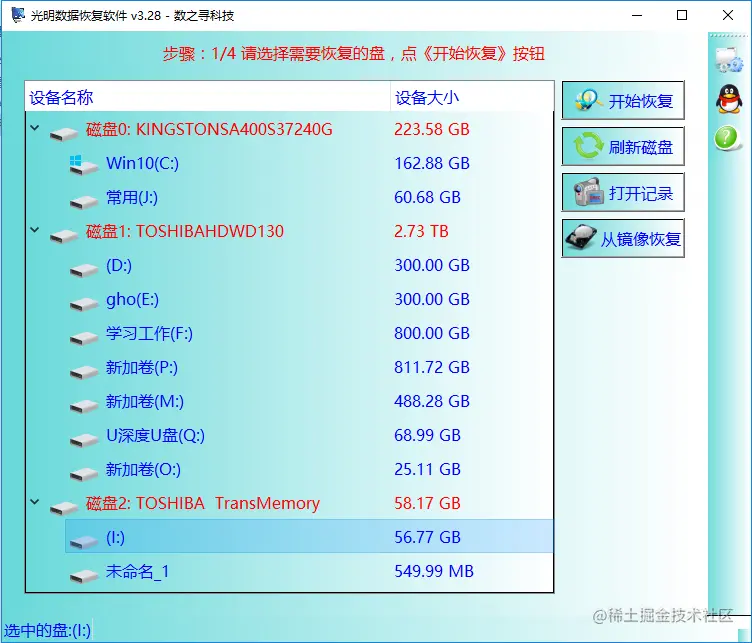Screen dimensions: 752x643
Task: Select the (D:) partition
Action: click(119, 265)
